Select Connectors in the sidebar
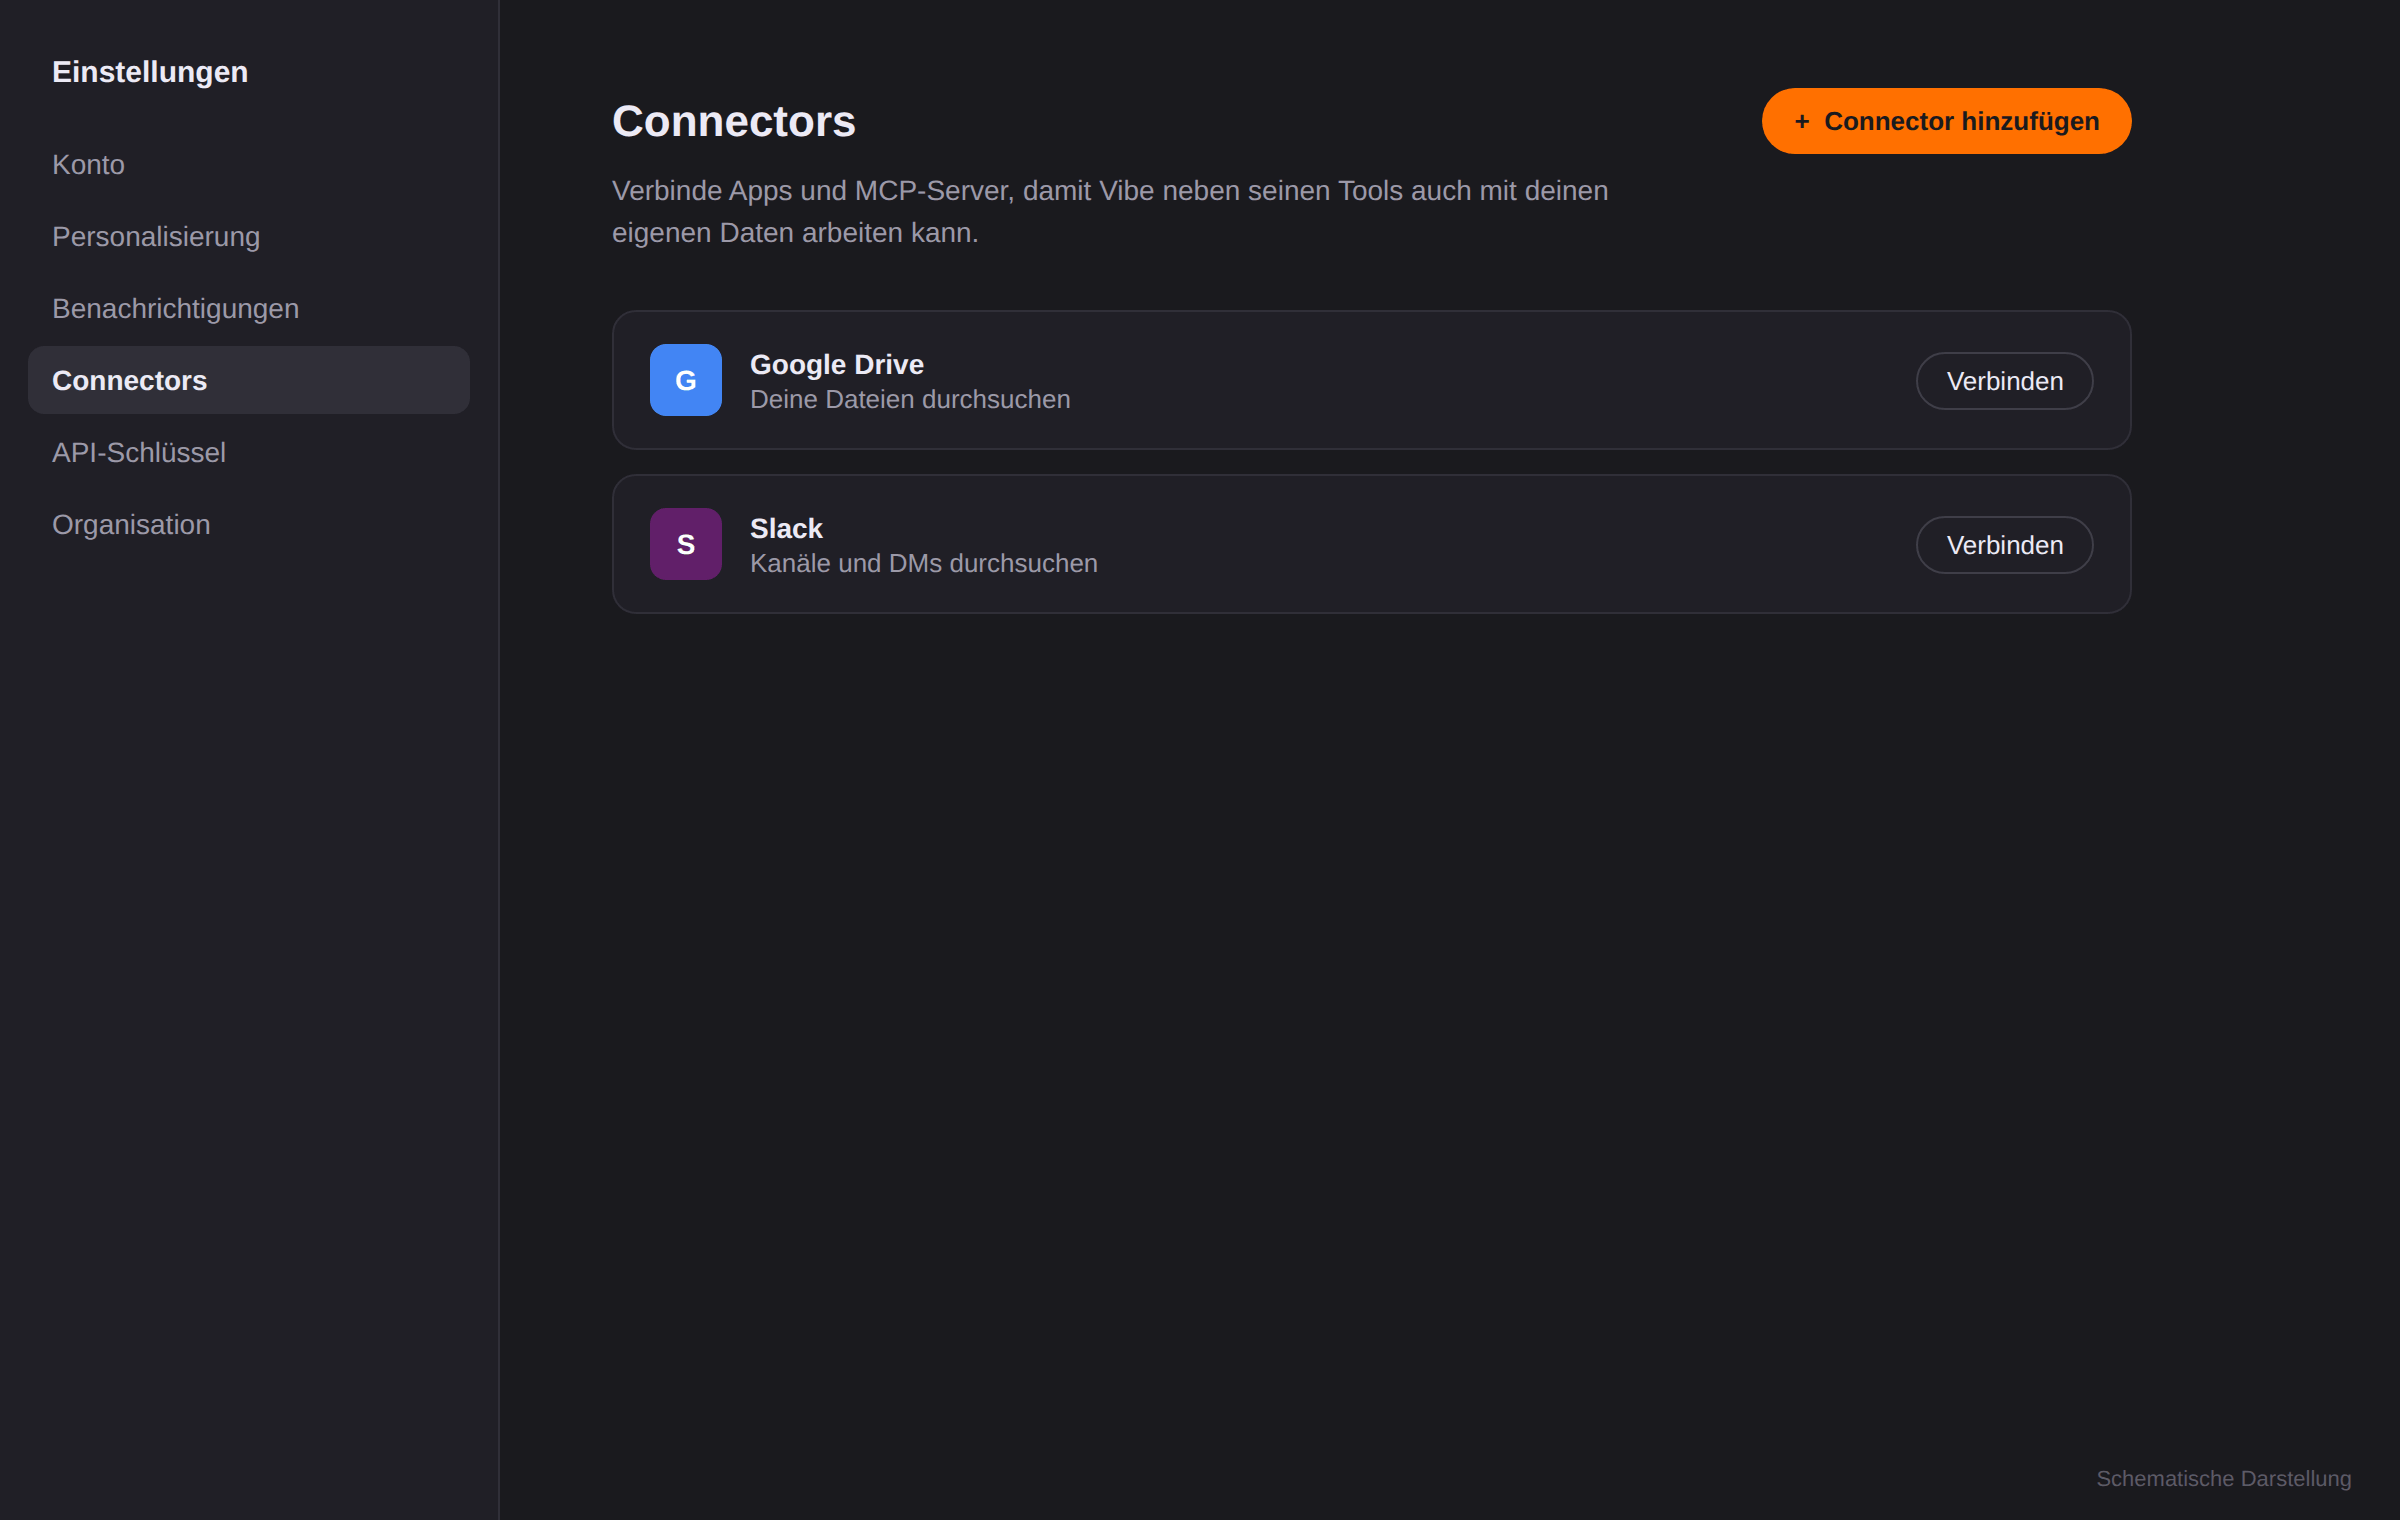The height and width of the screenshot is (1520, 2400). point(249,381)
